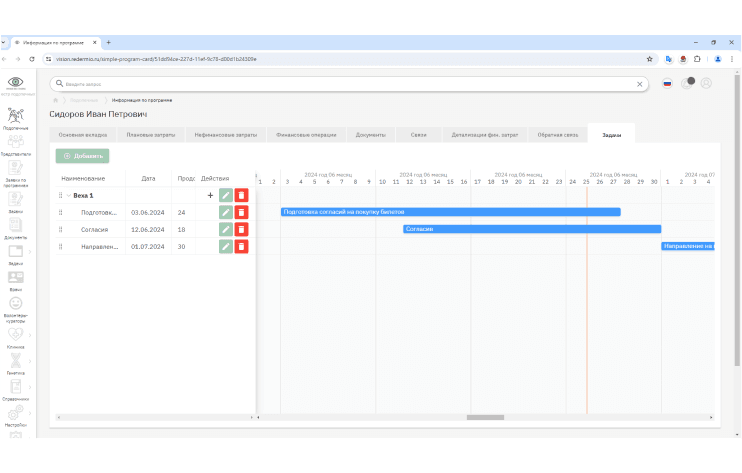Open notifications icon in top bar

pos(688,83)
